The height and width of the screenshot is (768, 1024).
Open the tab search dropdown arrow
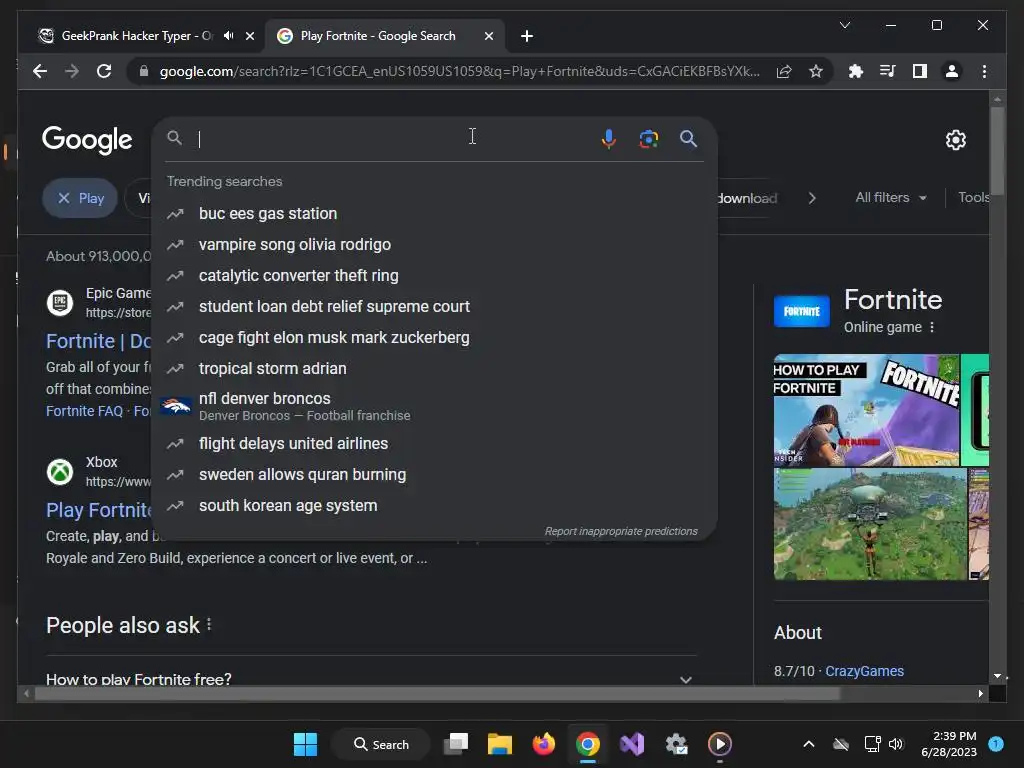[844, 25]
